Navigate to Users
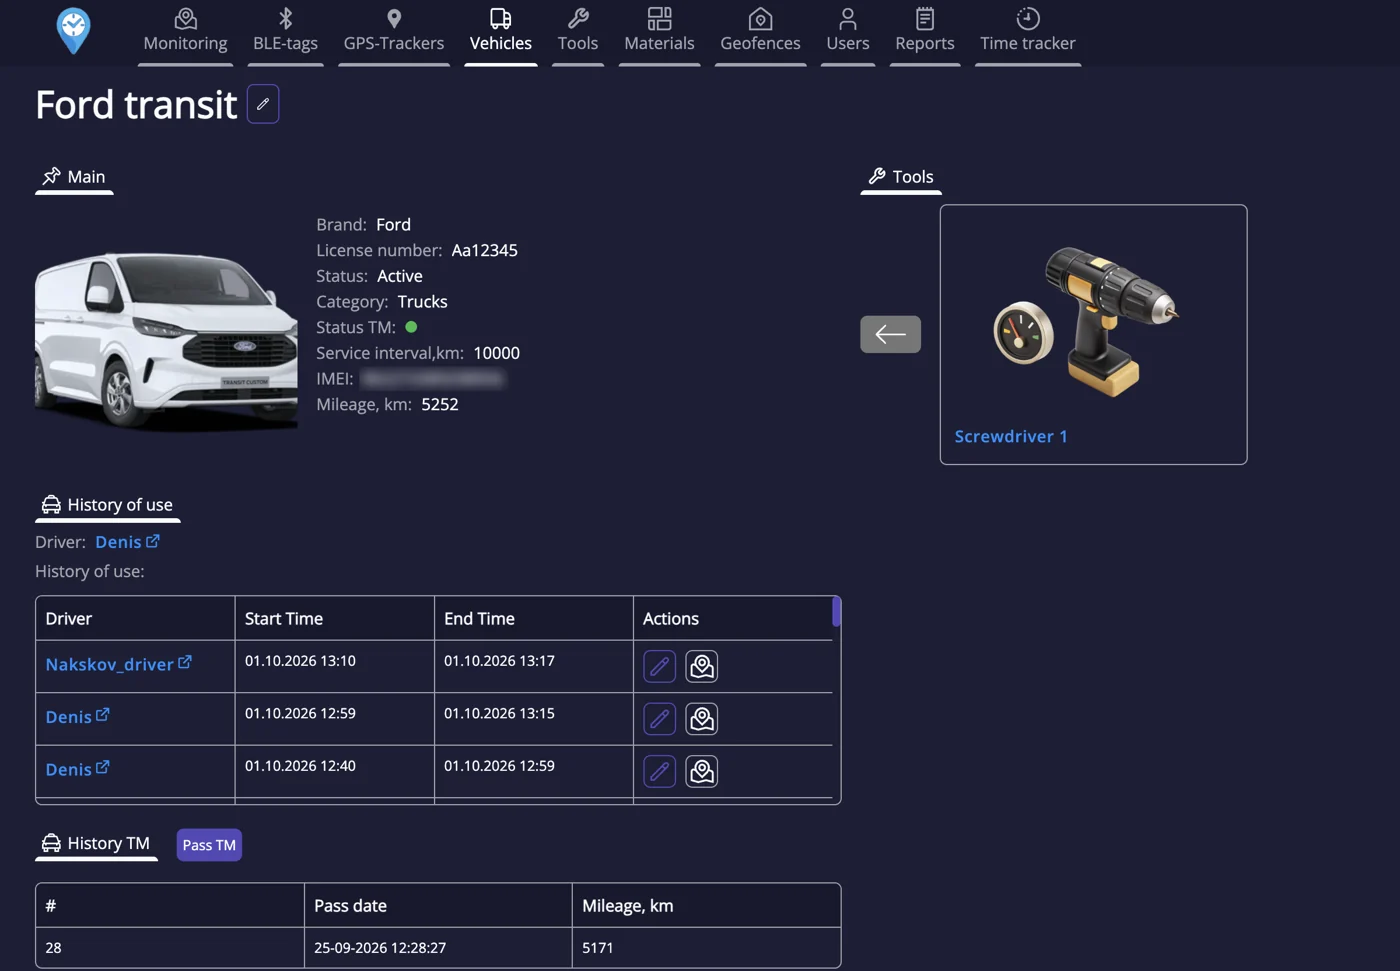The width and height of the screenshot is (1400, 971). pos(848,31)
